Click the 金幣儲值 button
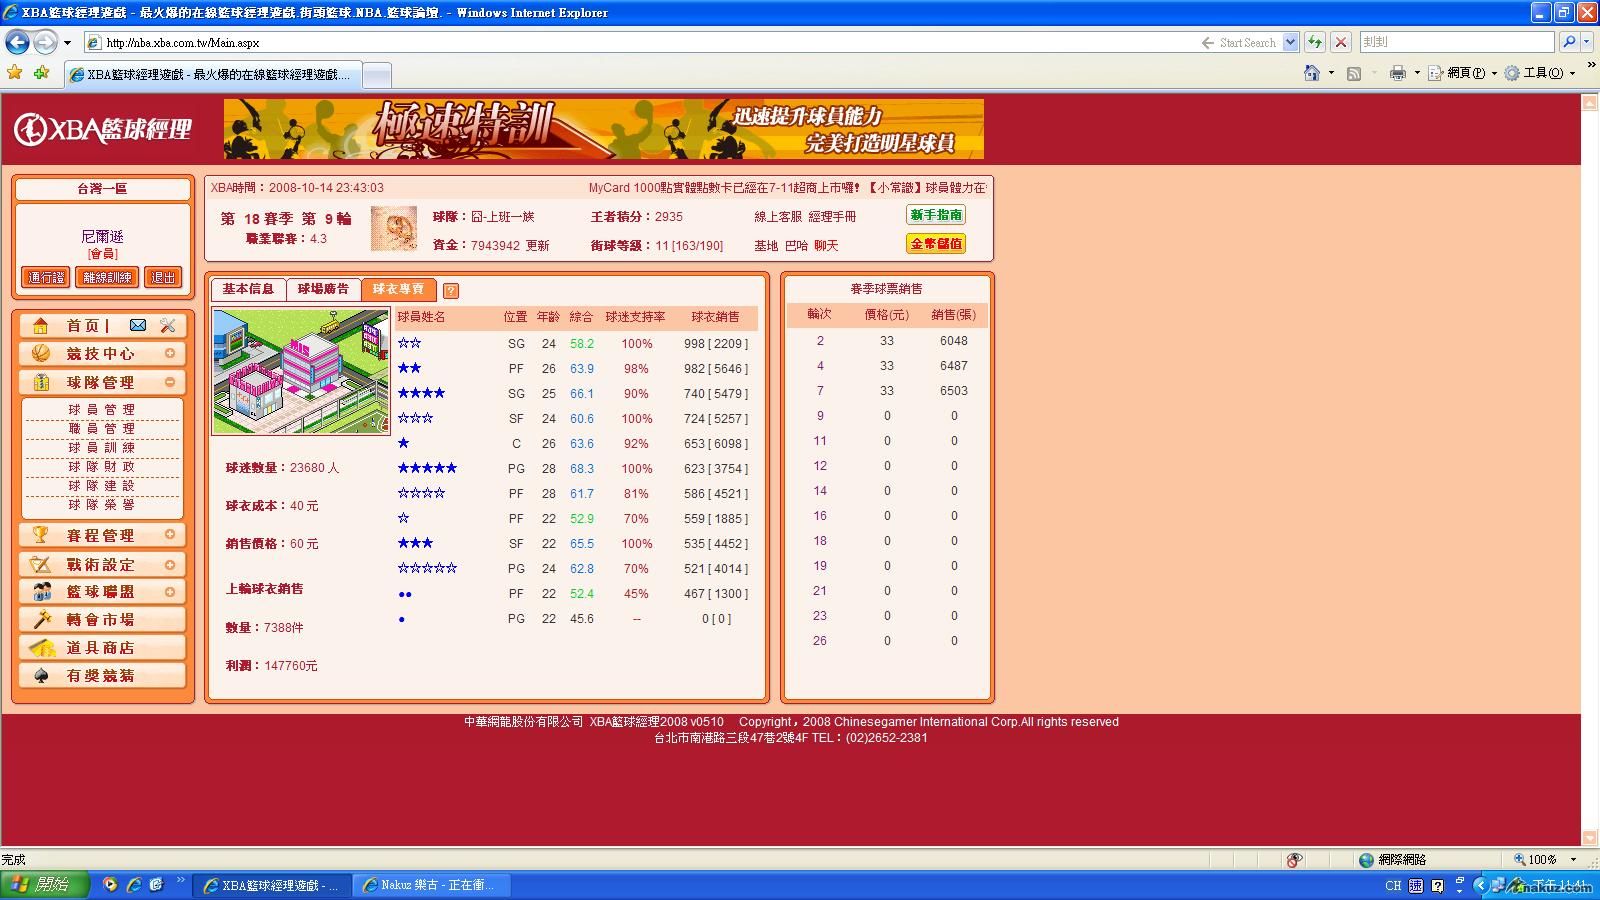The height and width of the screenshot is (900, 1600). (936, 243)
